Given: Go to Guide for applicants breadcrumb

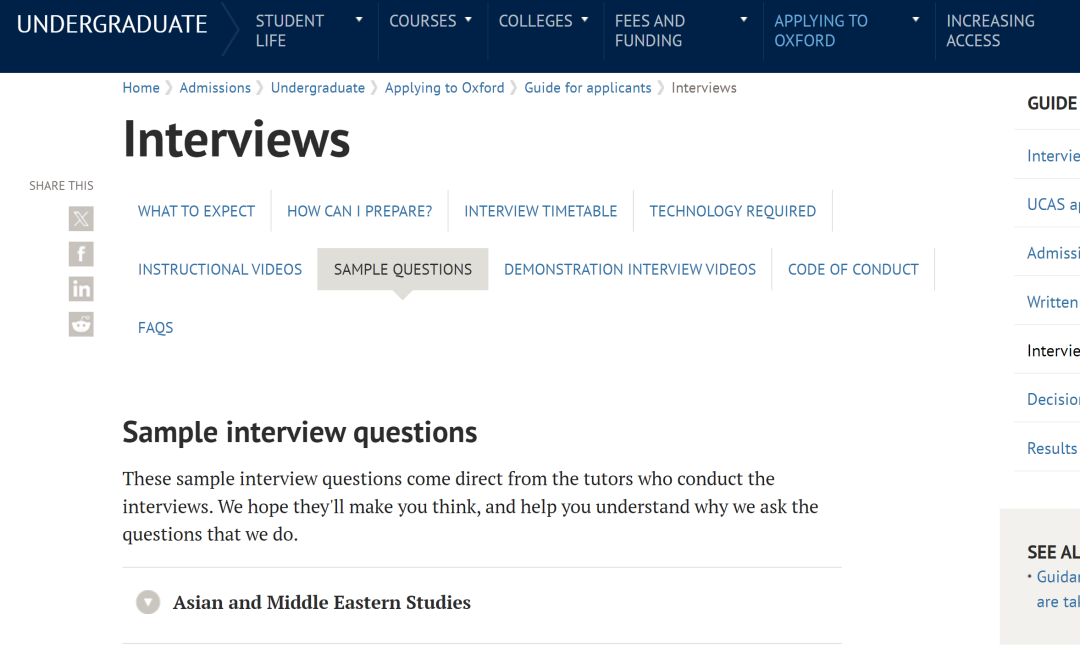Looking at the screenshot, I should pyautogui.click(x=588, y=88).
